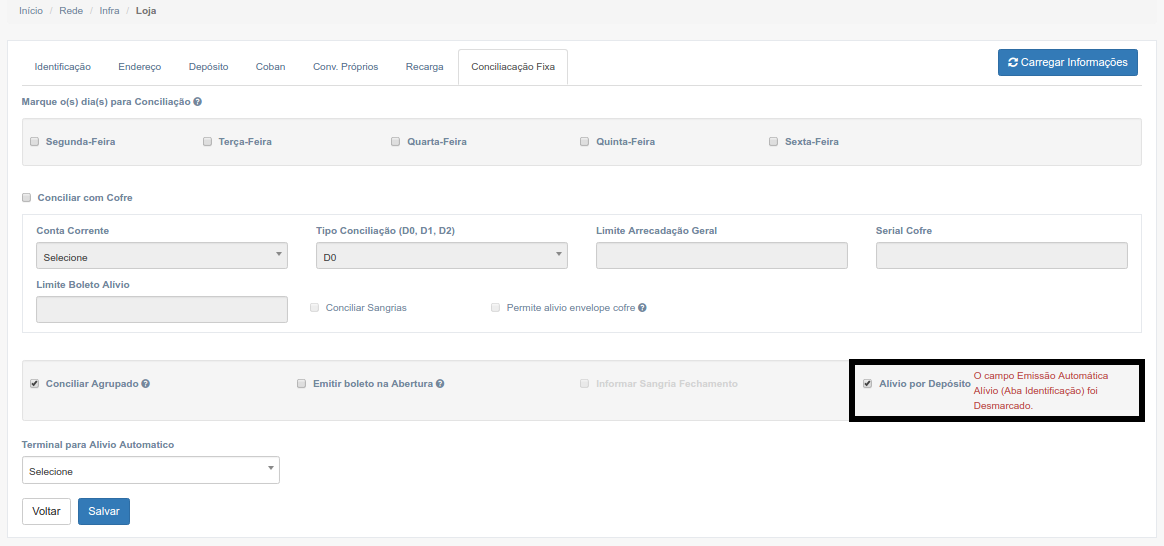
Task: Uncheck the Alívio por Depósito checkbox
Action: [868, 384]
